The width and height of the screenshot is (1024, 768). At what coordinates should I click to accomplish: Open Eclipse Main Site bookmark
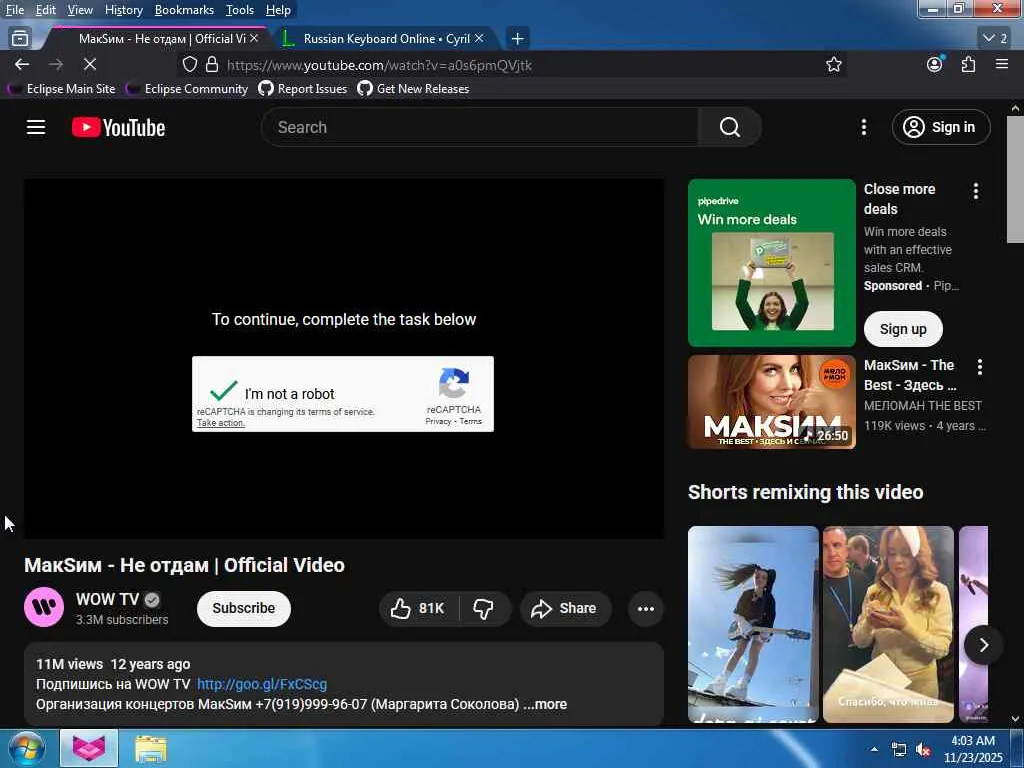63,89
